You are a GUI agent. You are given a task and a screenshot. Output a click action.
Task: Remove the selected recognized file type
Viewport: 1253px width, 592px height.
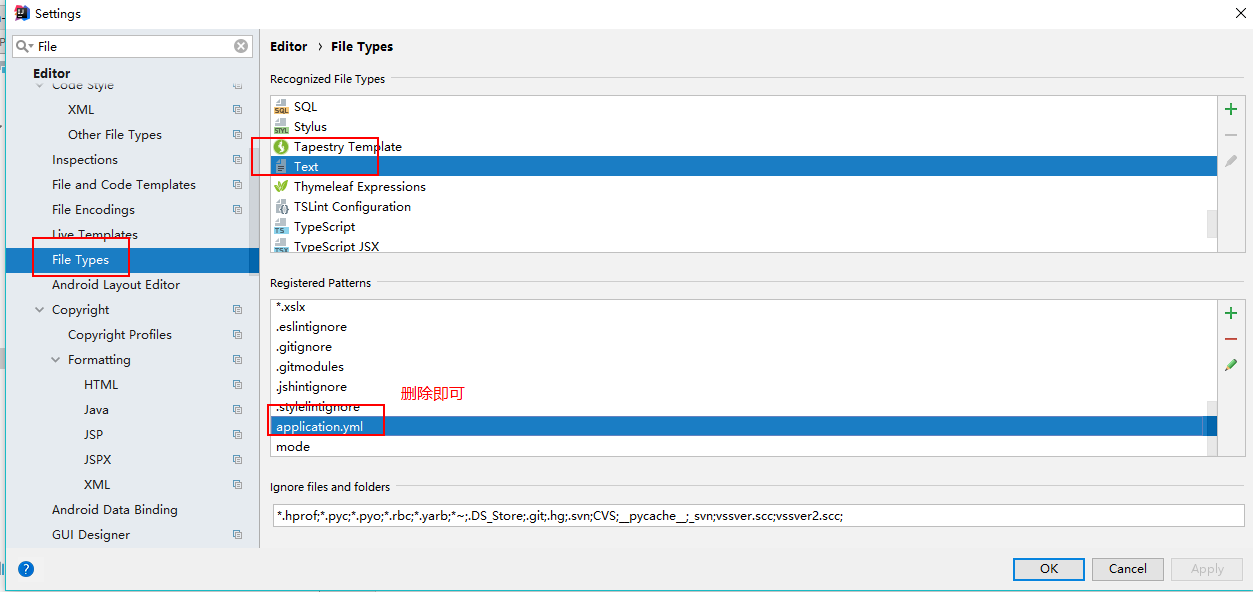coord(1231,135)
